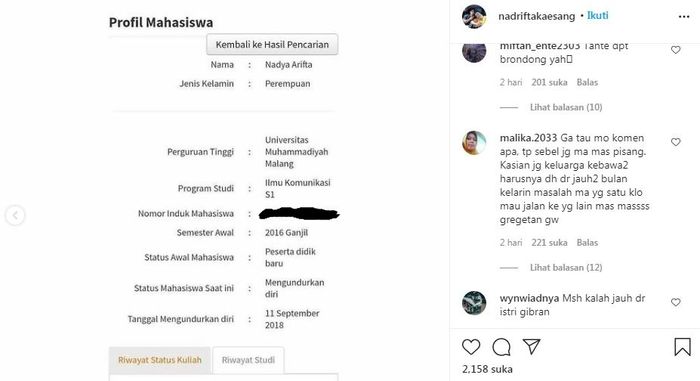Follow account with Ikuti link
This screenshot has width=700, height=381.
click(x=597, y=16)
